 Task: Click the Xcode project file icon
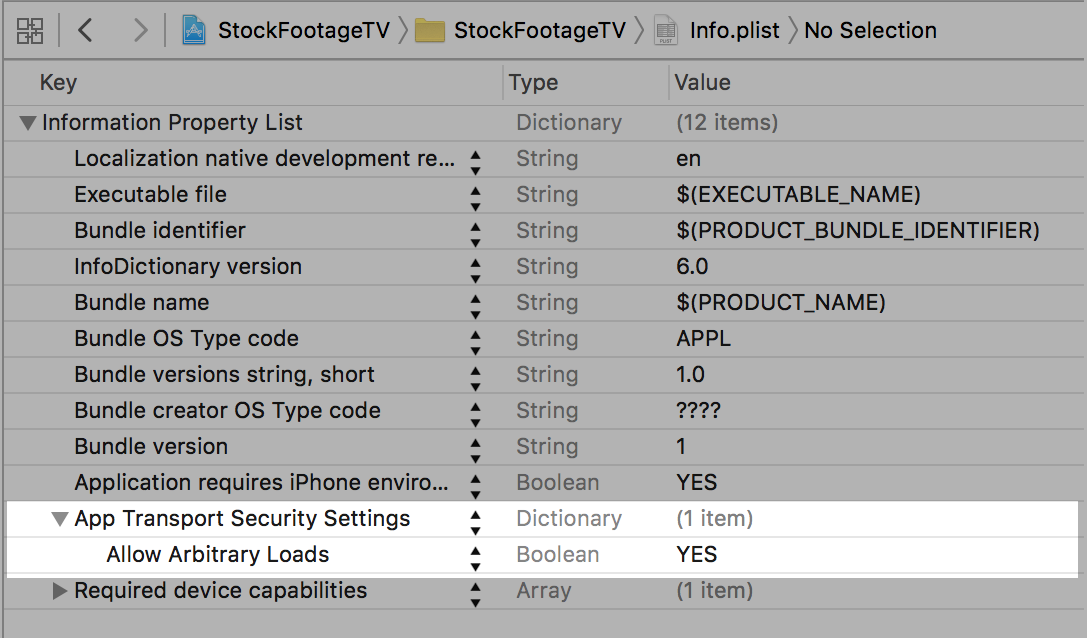[193, 31]
